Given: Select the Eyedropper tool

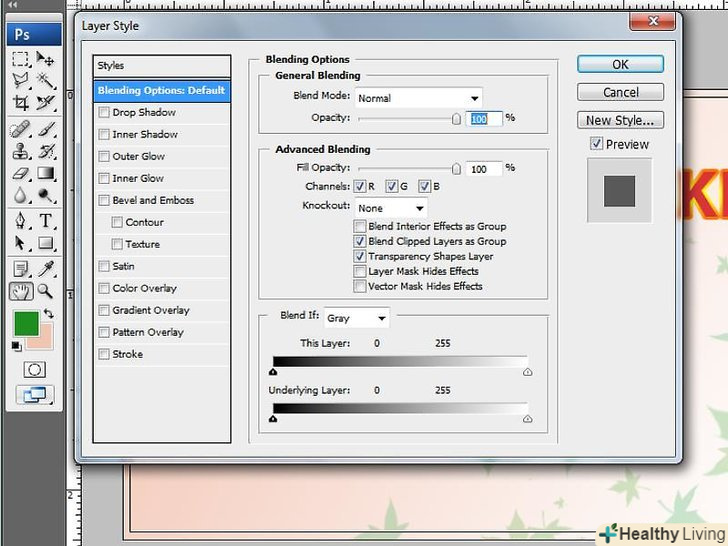Looking at the screenshot, I should click(x=46, y=269).
